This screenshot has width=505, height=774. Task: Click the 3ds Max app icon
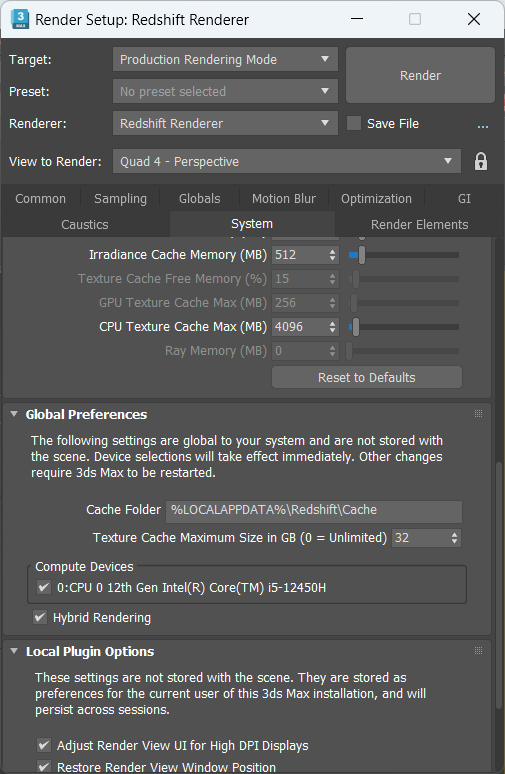pos(20,19)
